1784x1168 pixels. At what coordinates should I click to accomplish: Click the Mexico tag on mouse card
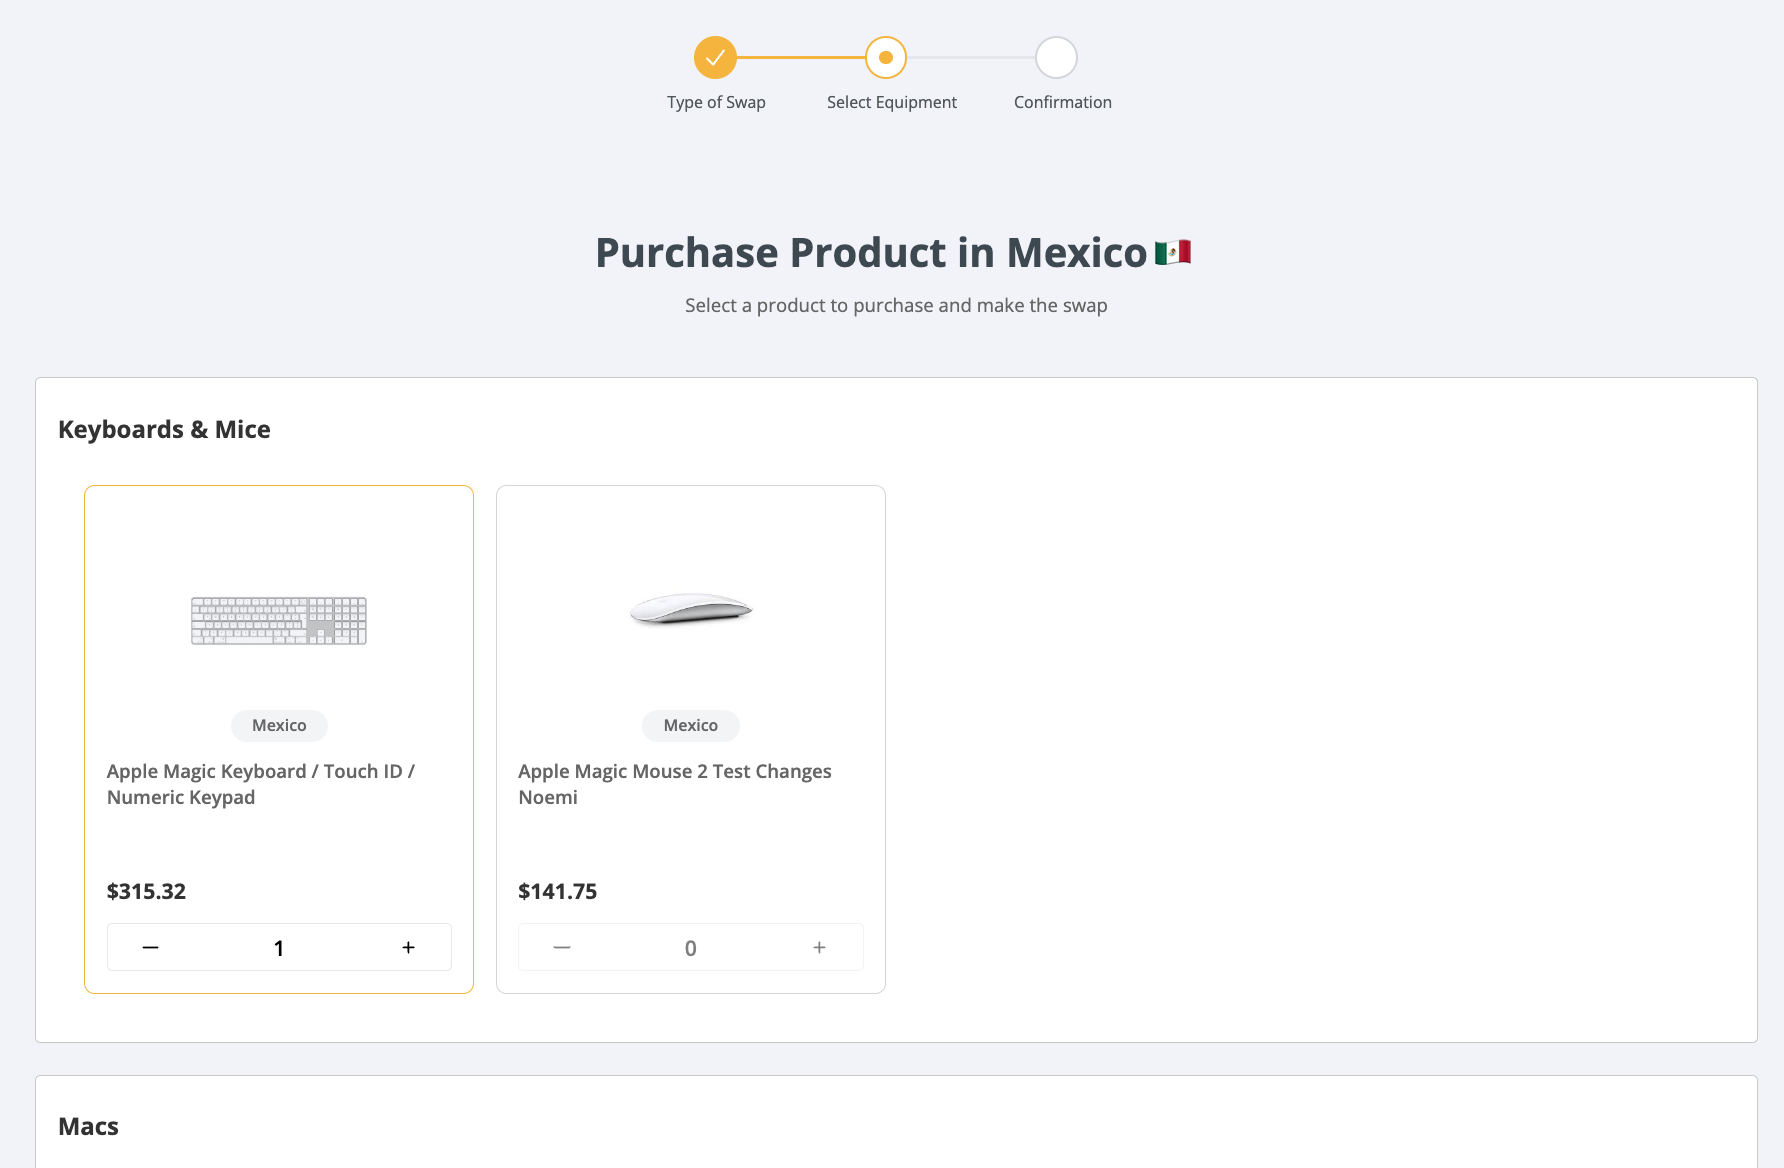point(690,725)
